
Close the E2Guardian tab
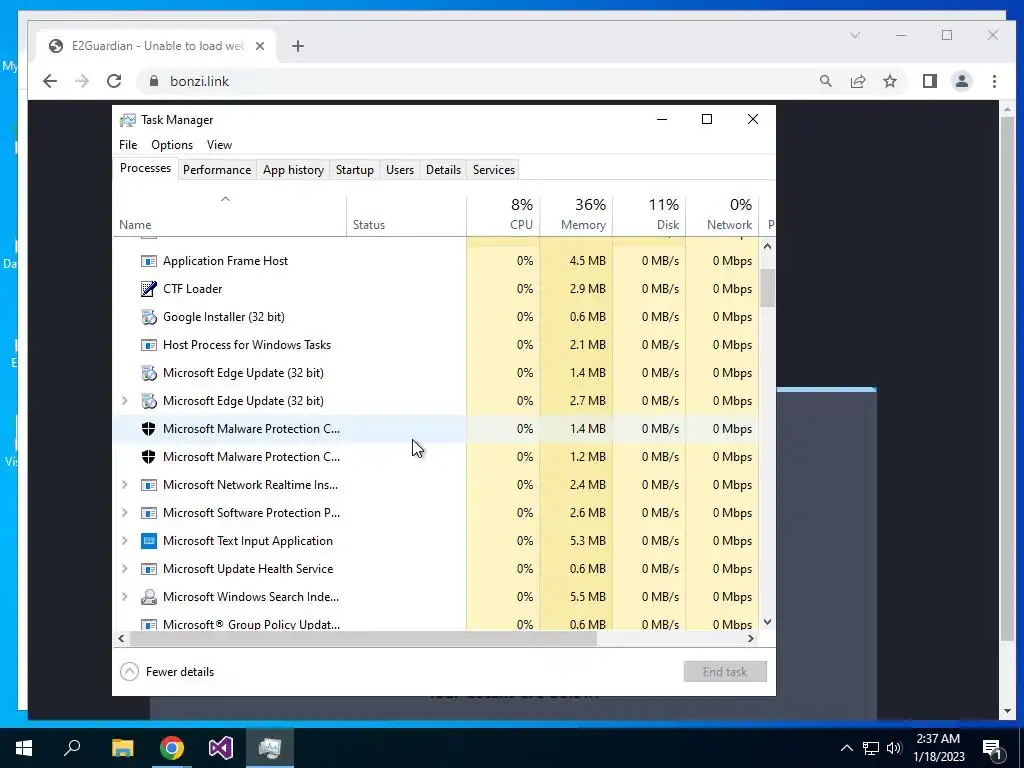(x=260, y=46)
